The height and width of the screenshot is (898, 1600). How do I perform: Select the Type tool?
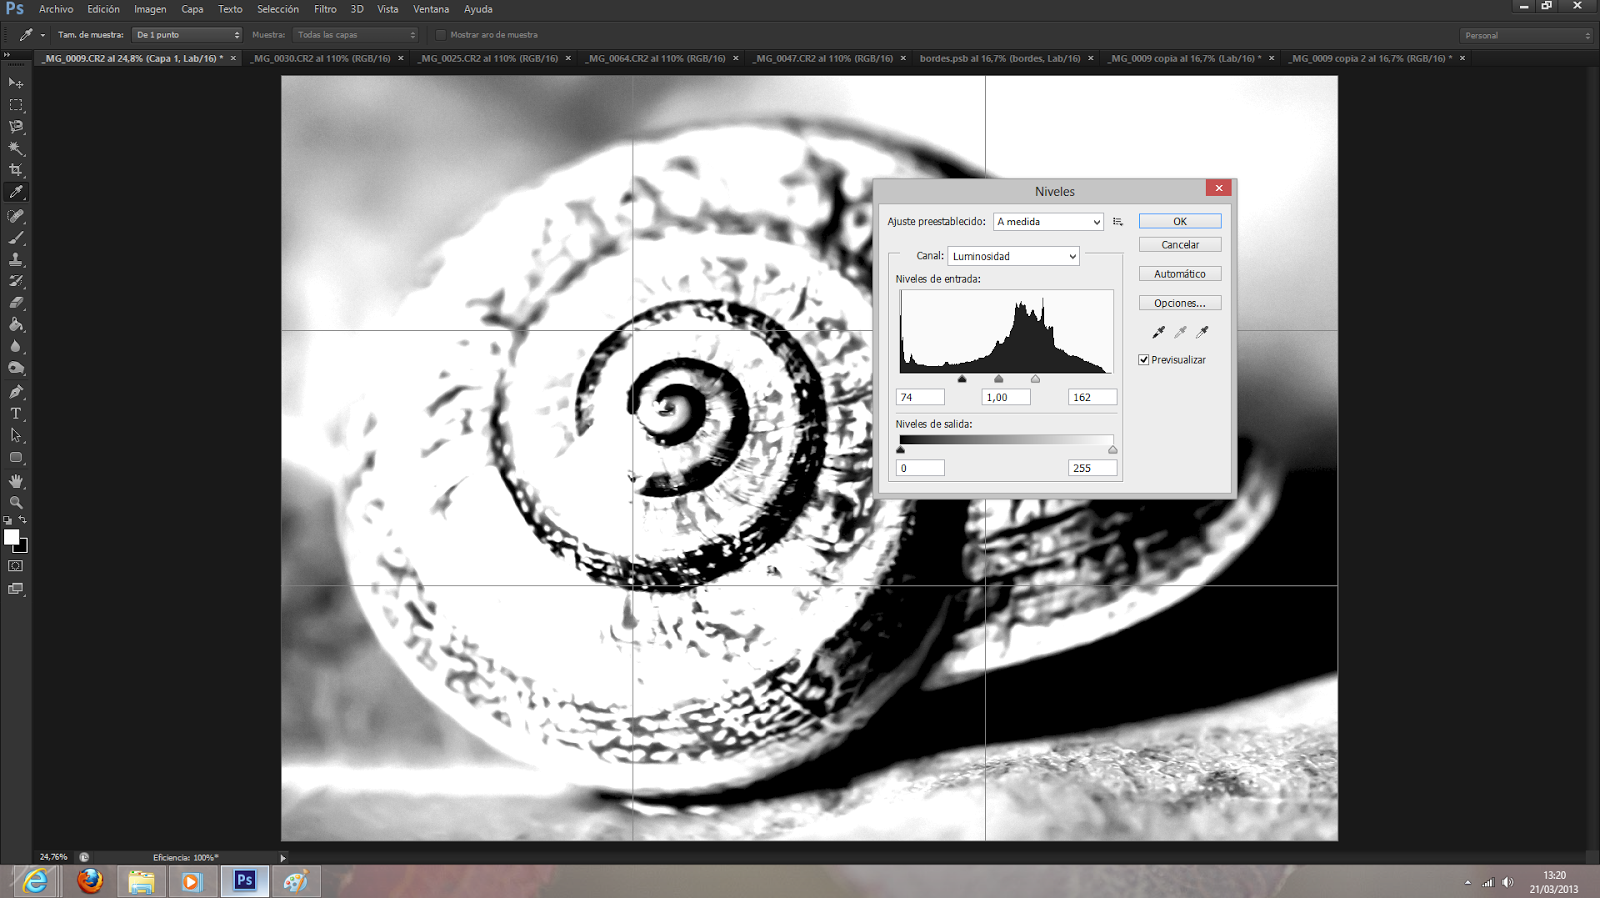click(16, 414)
